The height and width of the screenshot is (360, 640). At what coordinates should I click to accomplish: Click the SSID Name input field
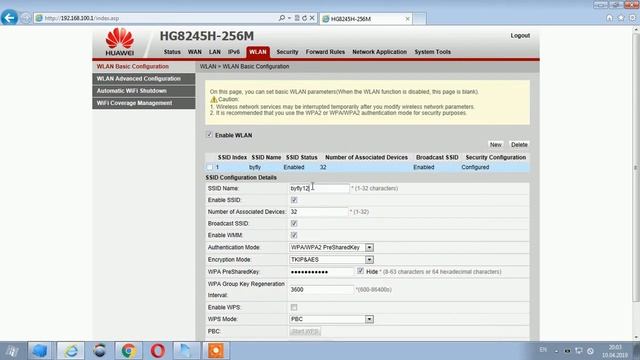(319, 188)
